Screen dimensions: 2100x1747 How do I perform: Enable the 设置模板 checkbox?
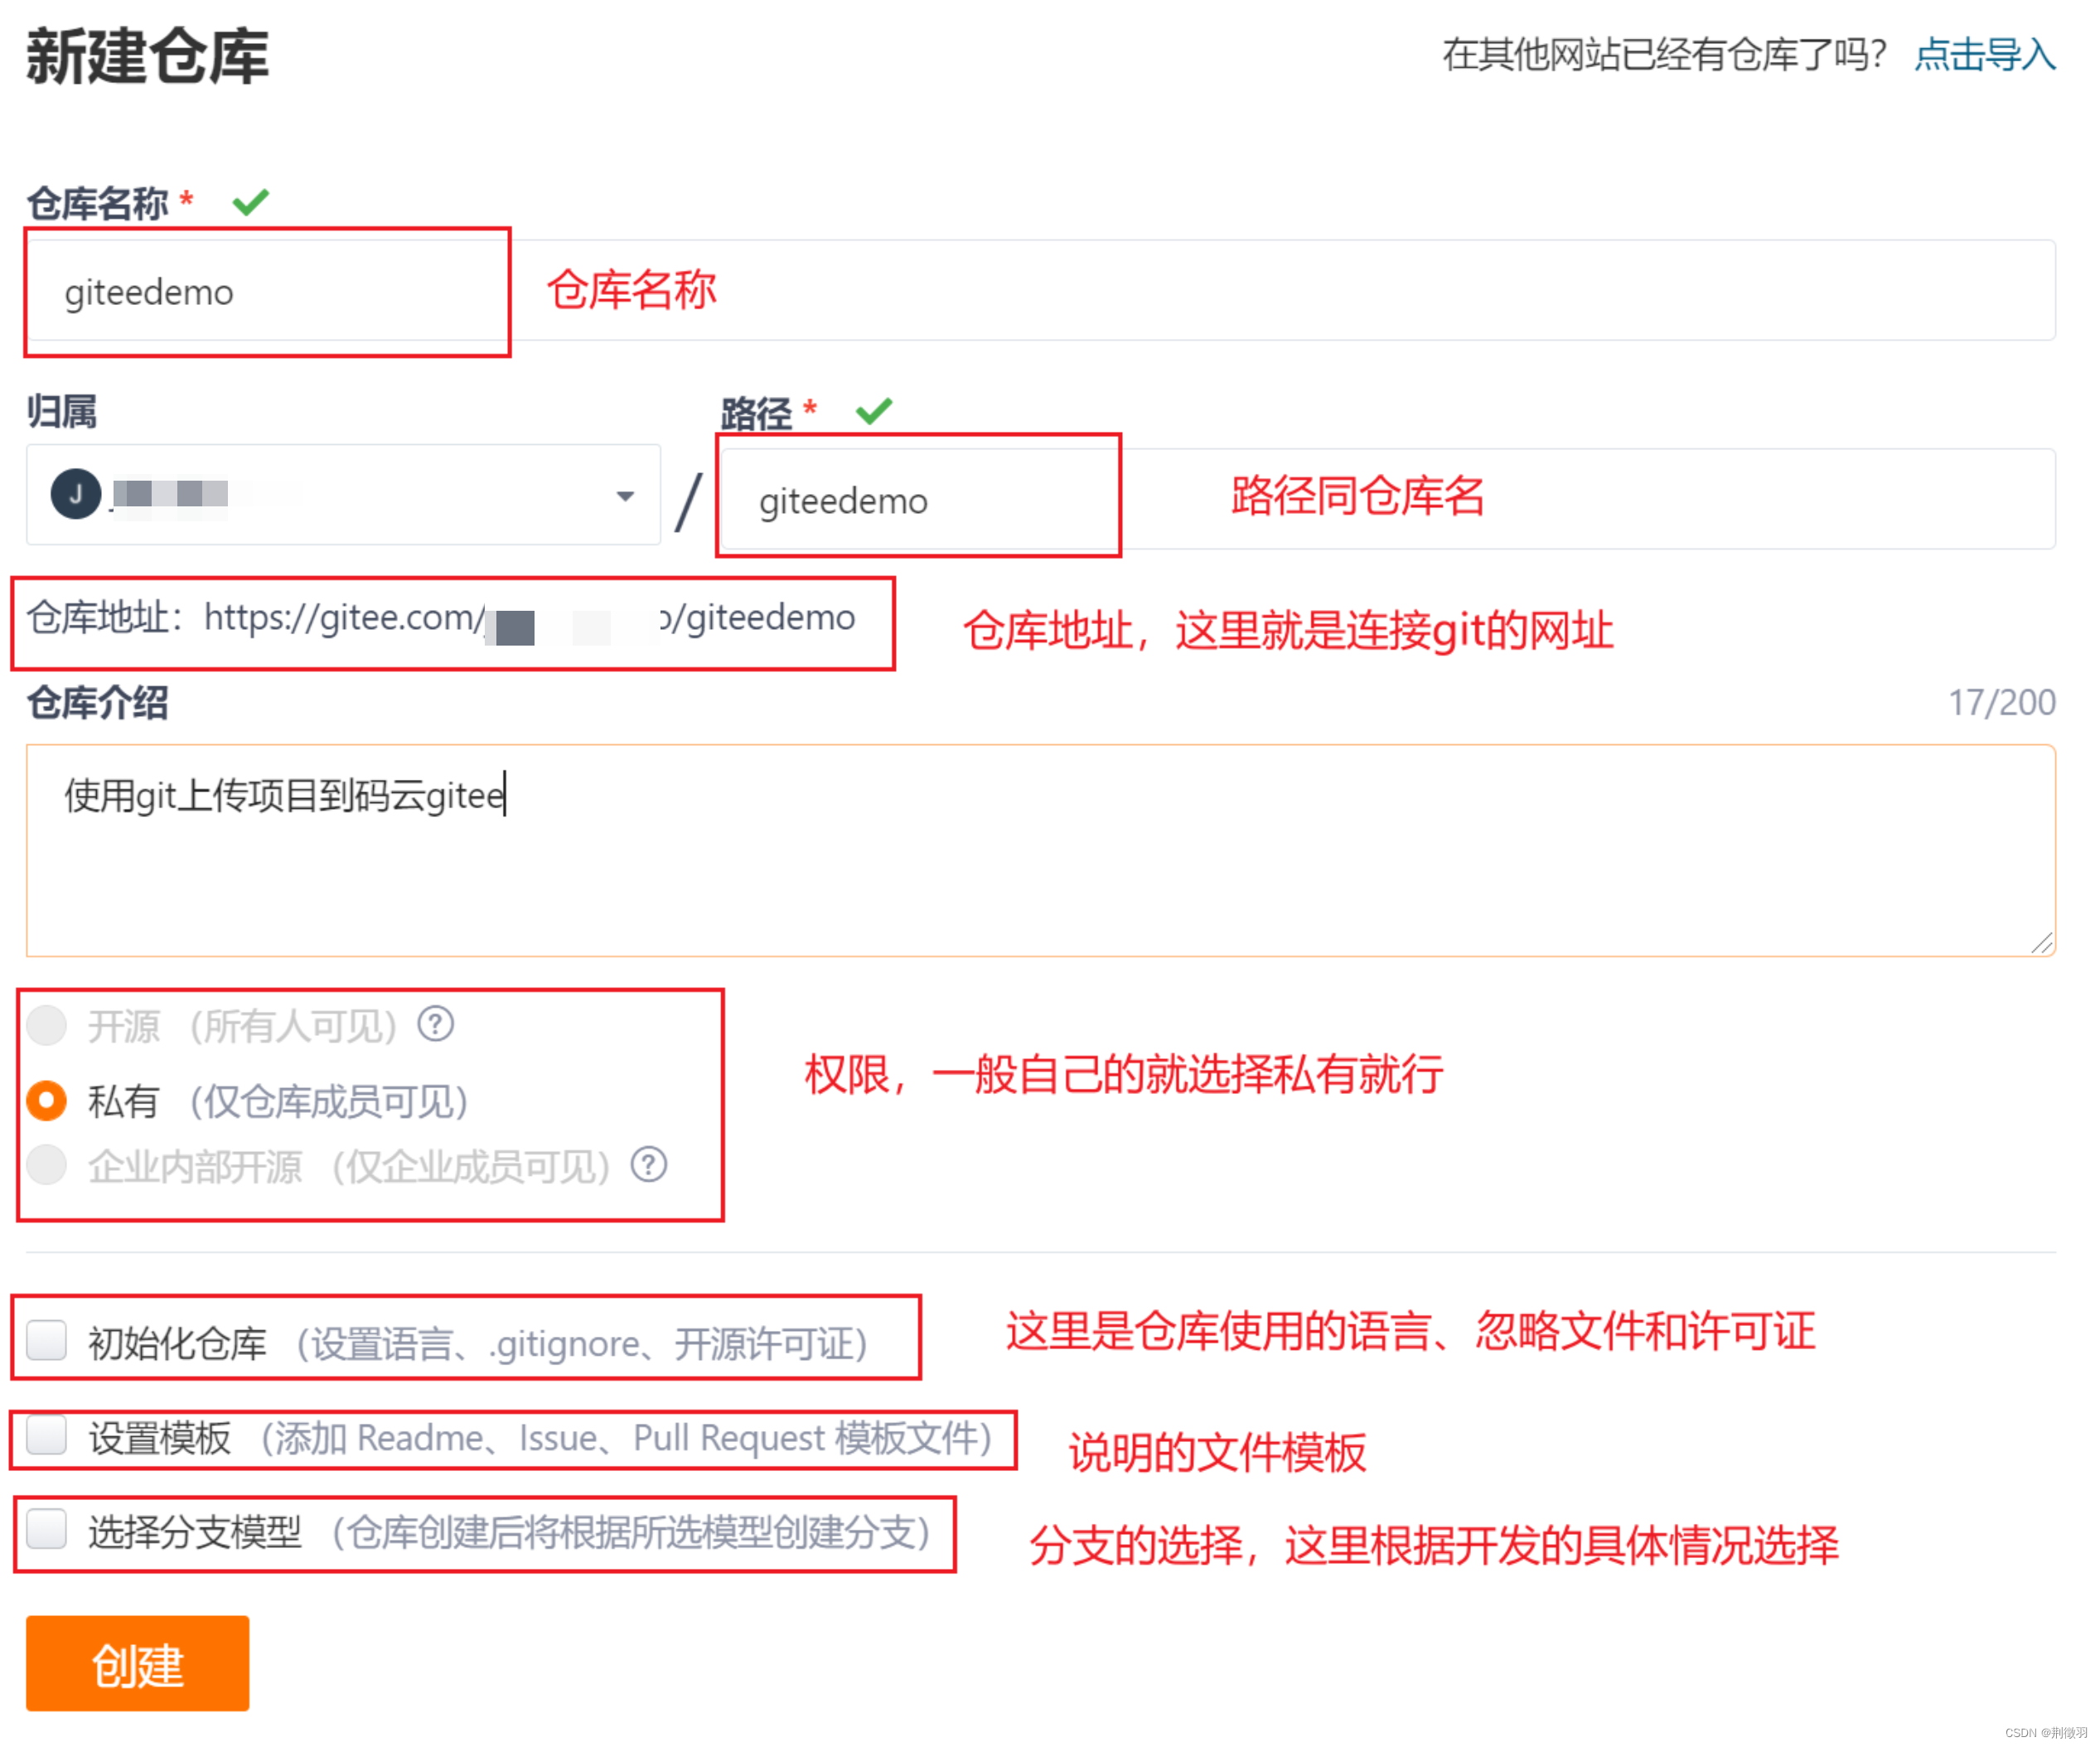click(47, 1436)
